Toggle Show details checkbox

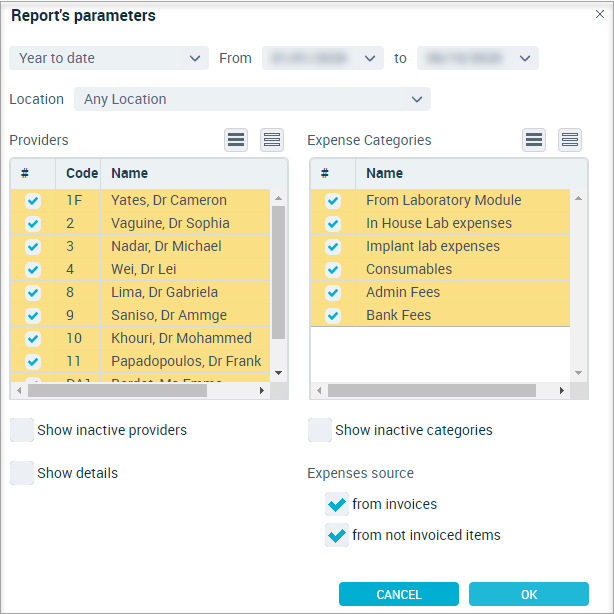[22, 473]
